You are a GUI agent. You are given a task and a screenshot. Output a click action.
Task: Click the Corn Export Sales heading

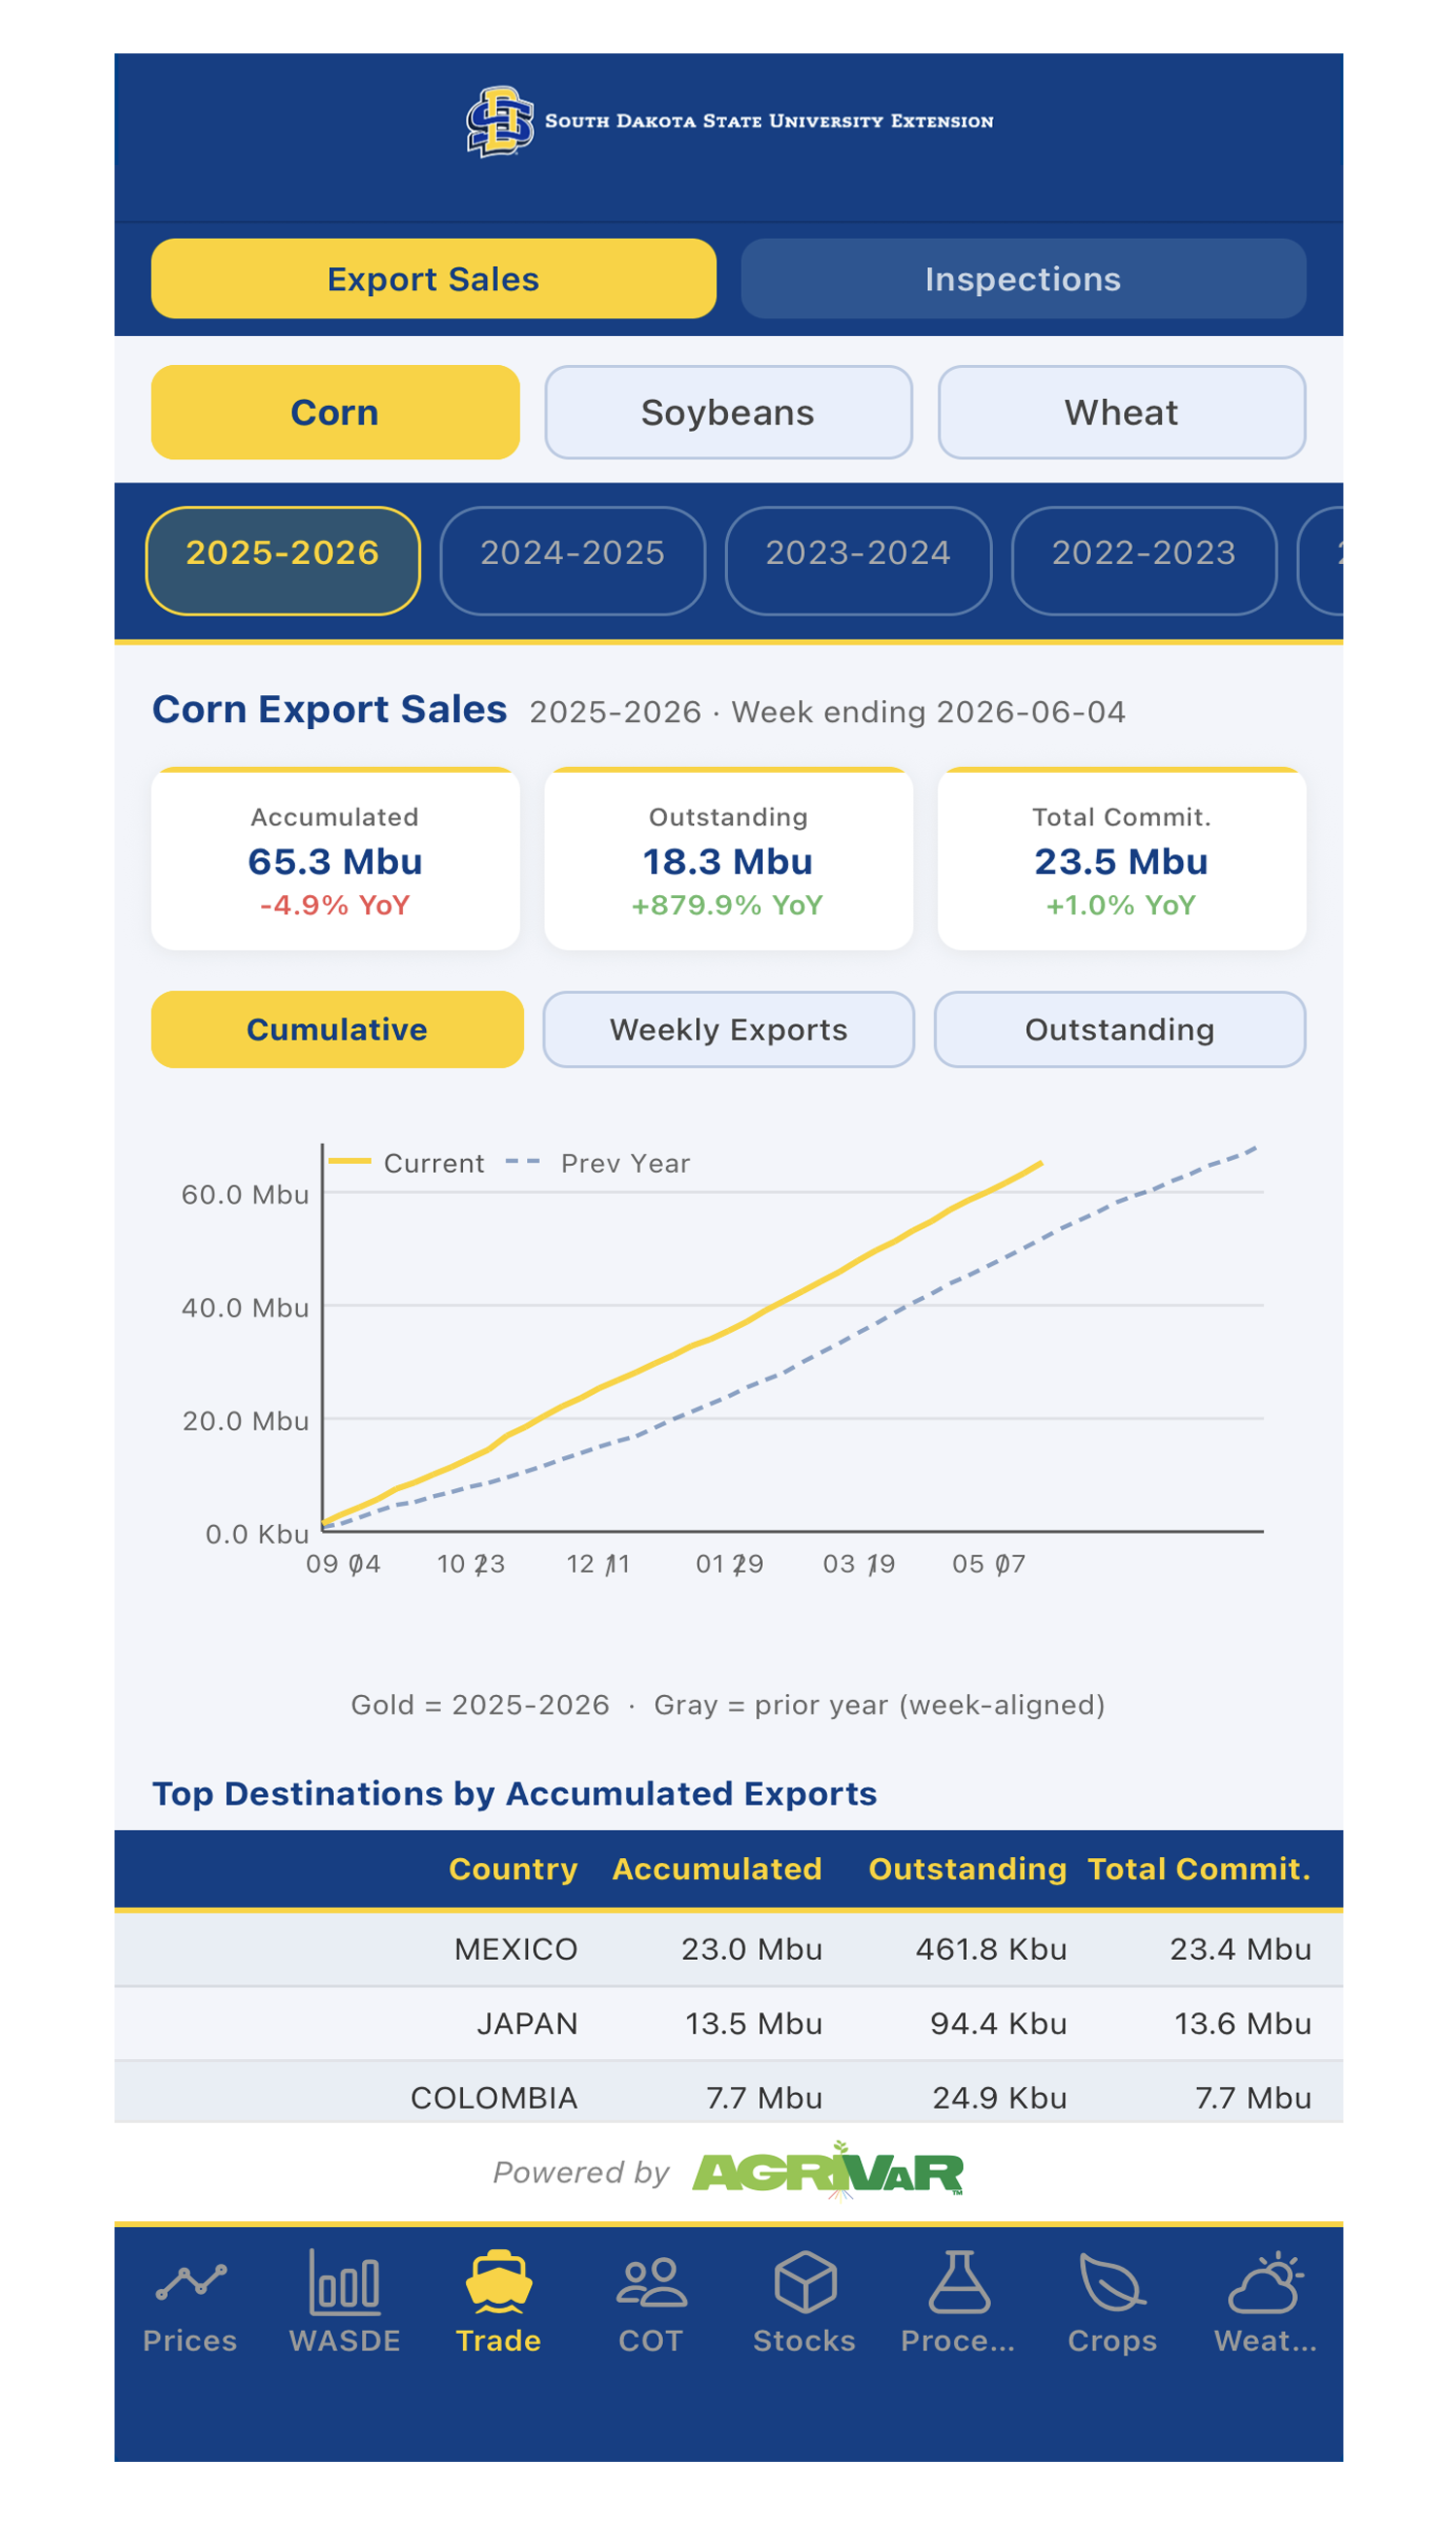pos(329,709)
